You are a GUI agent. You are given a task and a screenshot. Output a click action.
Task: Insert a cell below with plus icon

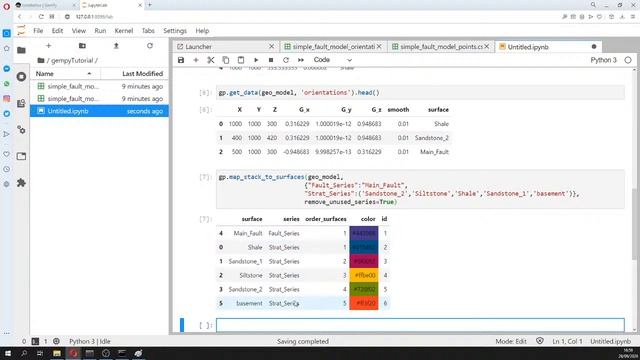[196, 60]
